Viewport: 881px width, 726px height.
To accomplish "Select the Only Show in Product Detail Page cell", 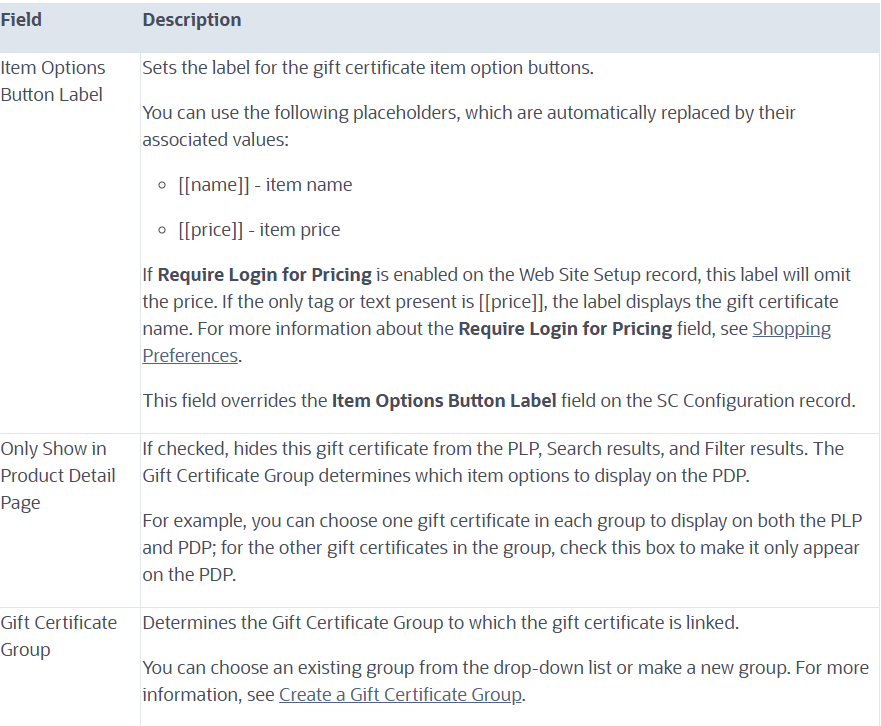I will (x=57, y=475).
